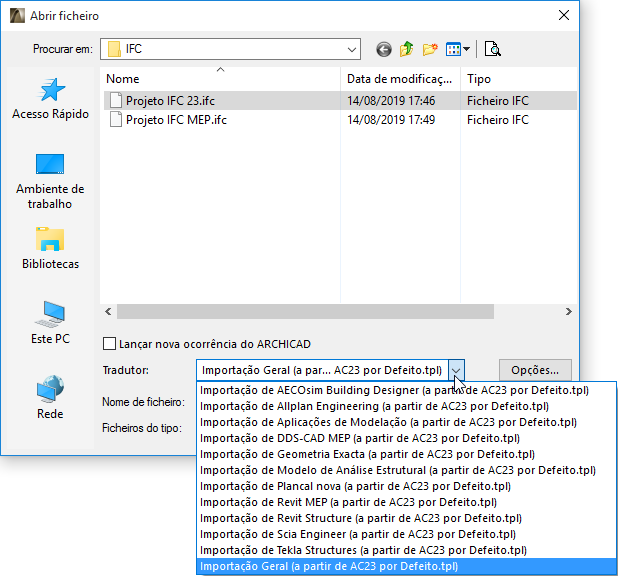
Task: Choose Importação de Plancal nova translator
Action: coord(406,486)
